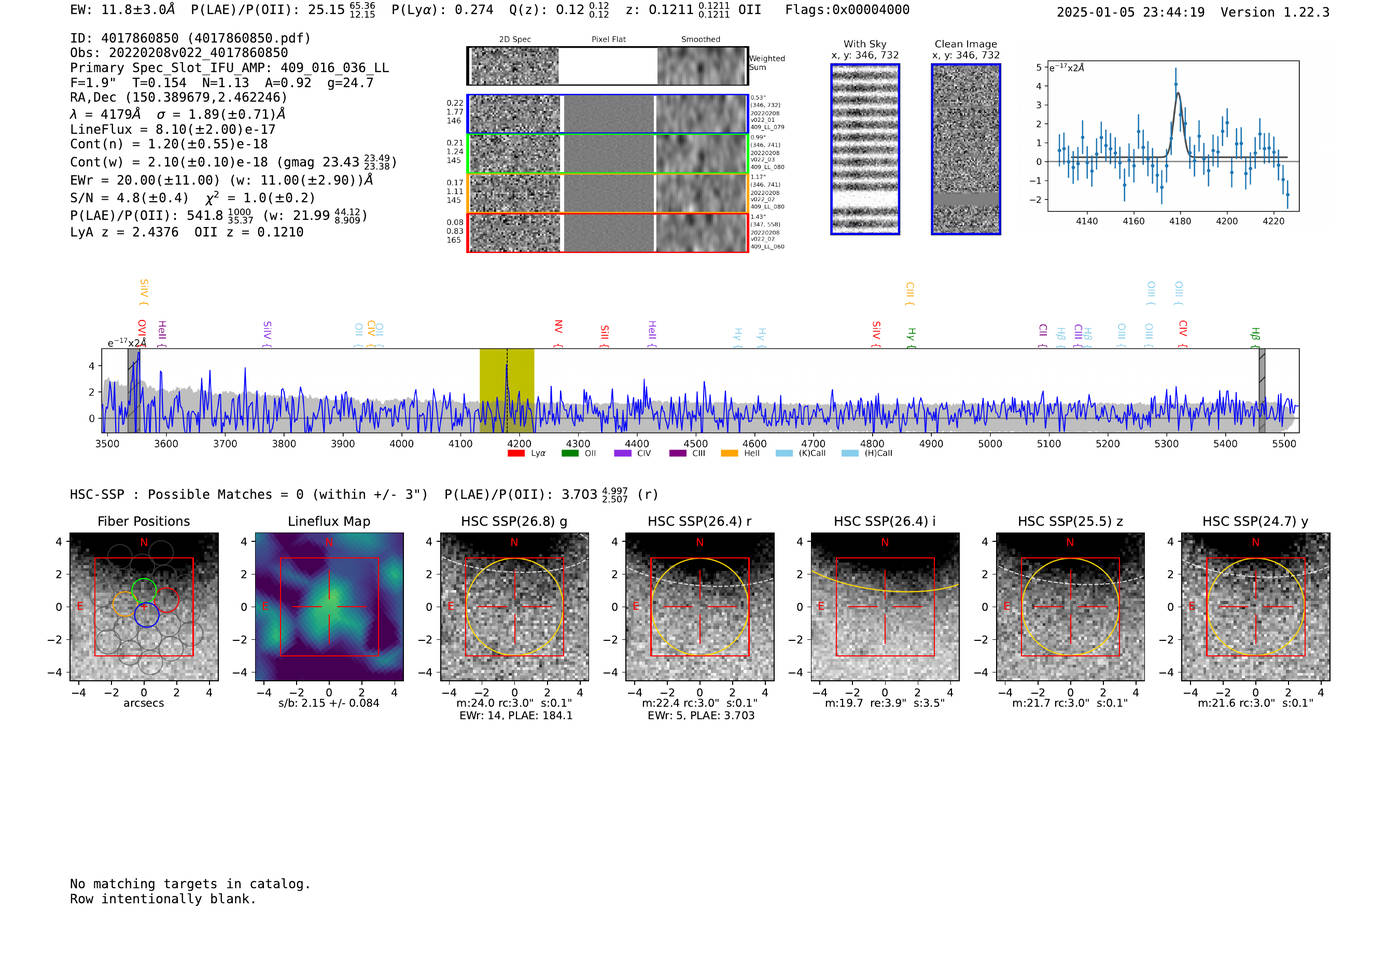The image size is (1400, 953).
Task: Click the 'Row intentionally blank.' text
Action: pos(163,899)
